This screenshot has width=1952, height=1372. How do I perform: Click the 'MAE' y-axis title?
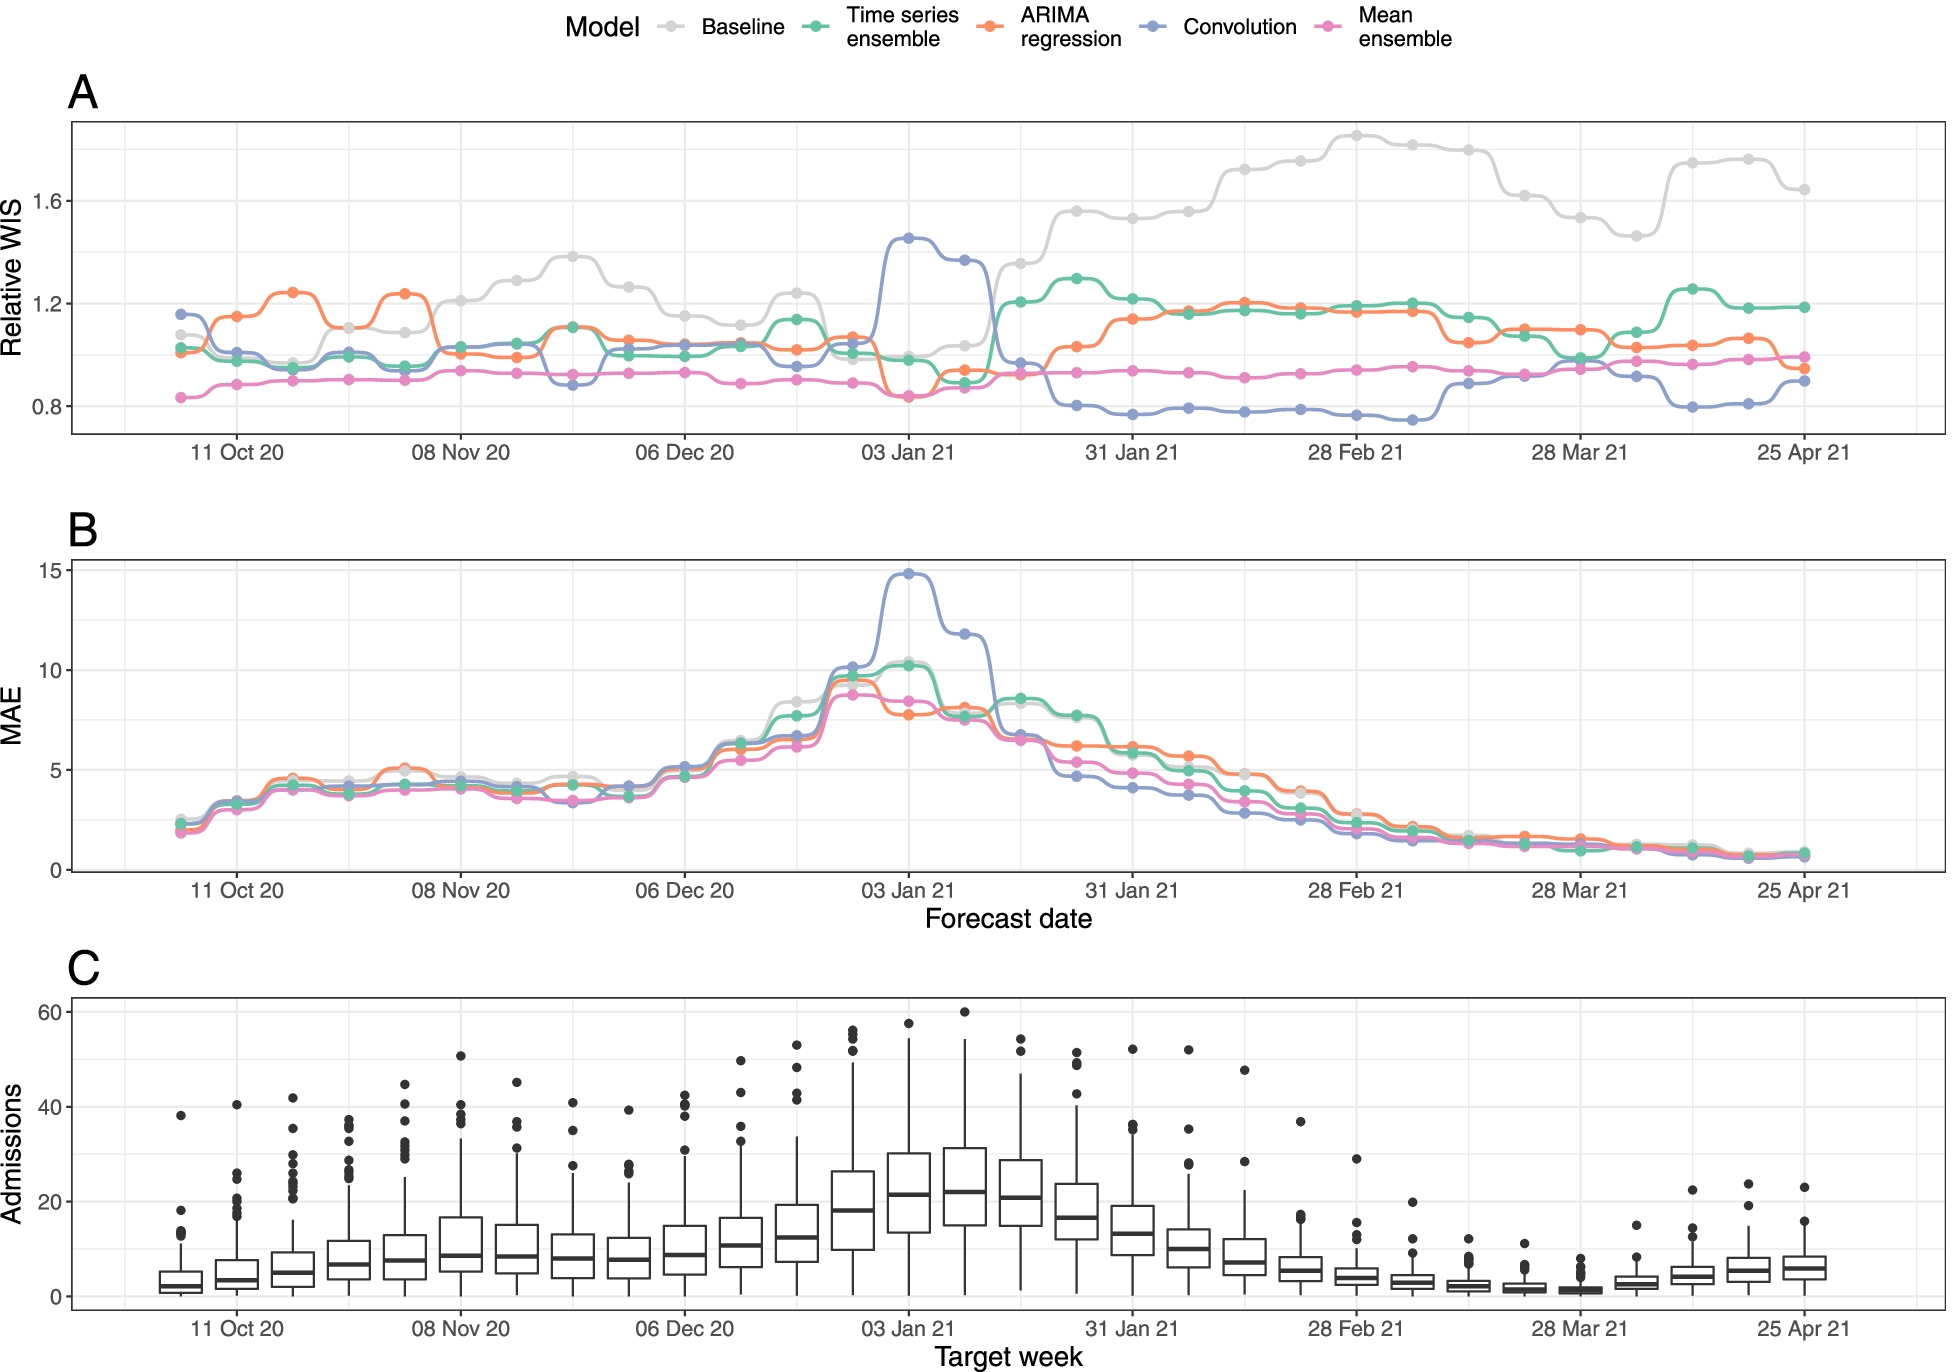click(12, 716)
